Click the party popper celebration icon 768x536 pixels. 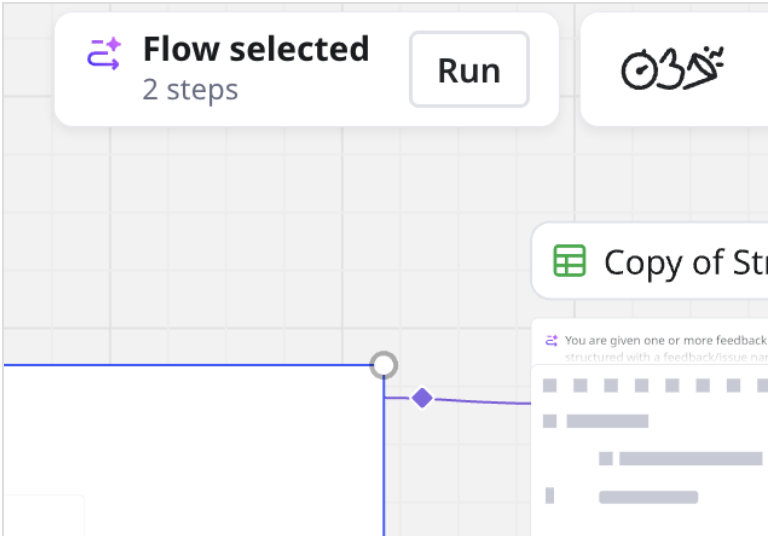point(704,68)
